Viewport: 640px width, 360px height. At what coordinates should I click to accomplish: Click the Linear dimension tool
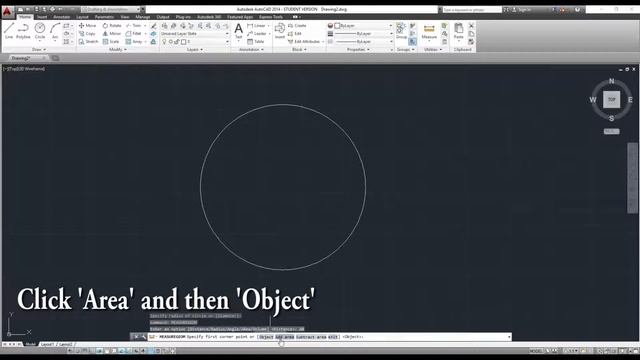tap(256, 26)
